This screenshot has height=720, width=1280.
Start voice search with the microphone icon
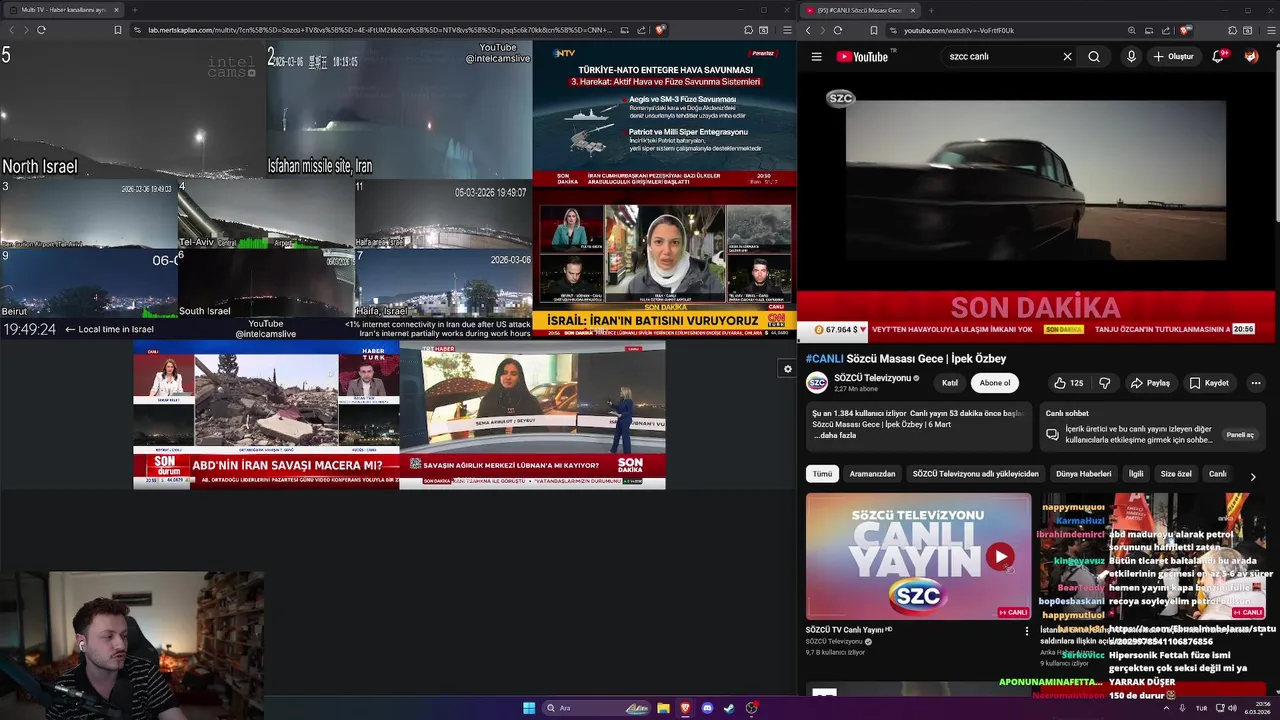coord(1131,57)
